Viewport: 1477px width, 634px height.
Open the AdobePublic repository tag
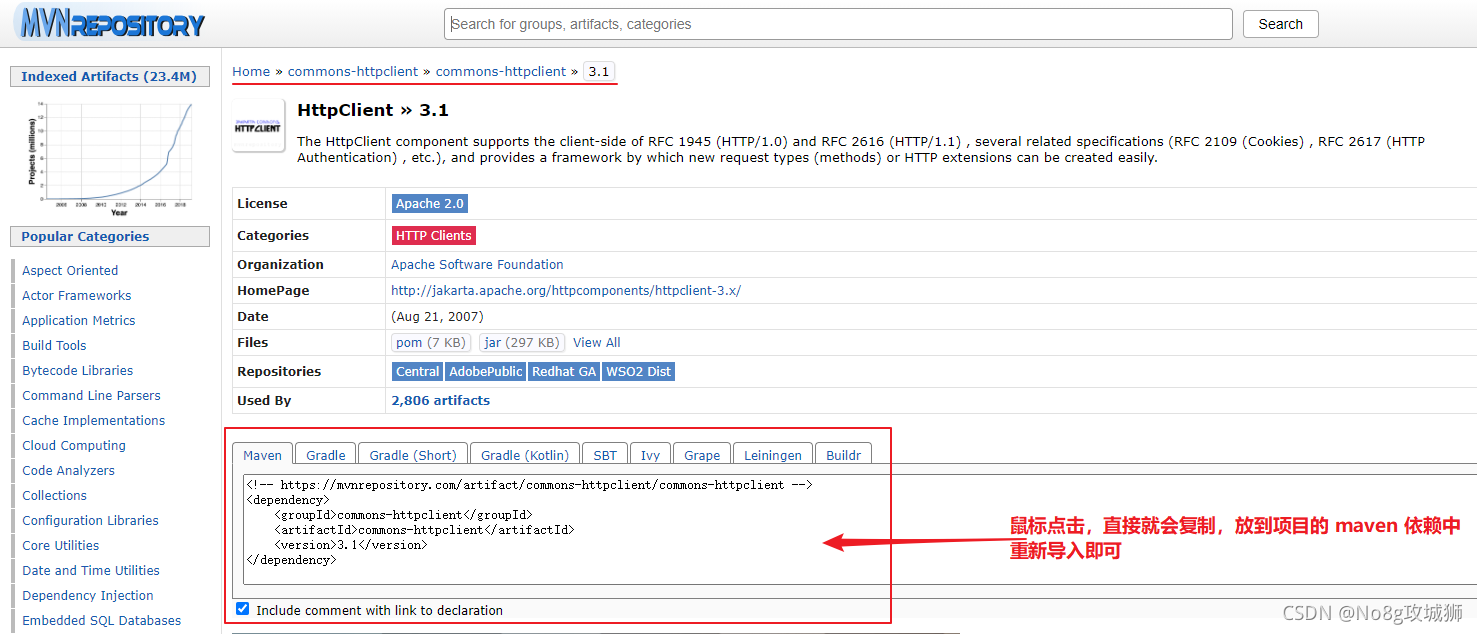(x=486, y=371)
